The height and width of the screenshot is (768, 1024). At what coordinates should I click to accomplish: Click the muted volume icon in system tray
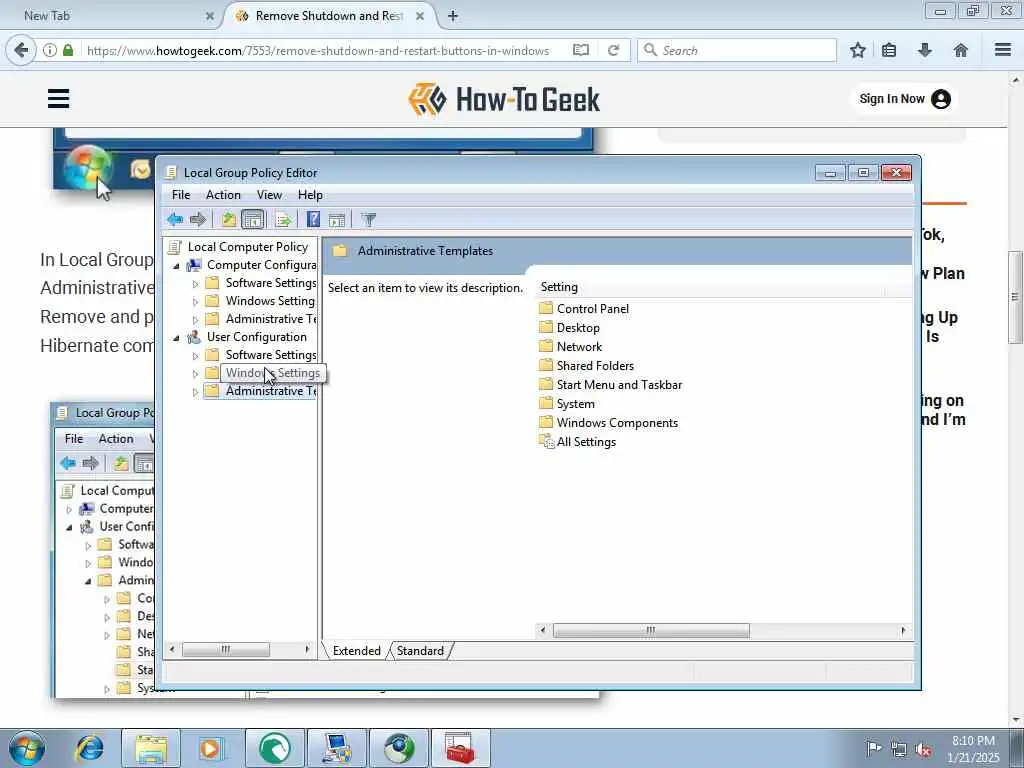tap(923, 750)
